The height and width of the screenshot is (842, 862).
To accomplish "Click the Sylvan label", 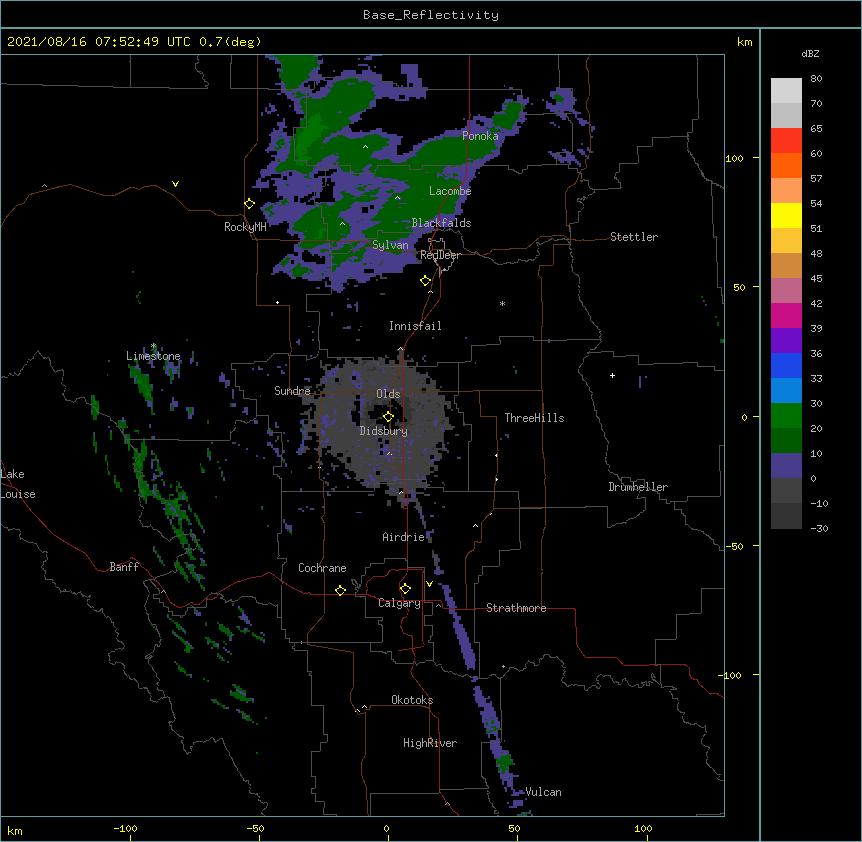I will click(390, 245).
